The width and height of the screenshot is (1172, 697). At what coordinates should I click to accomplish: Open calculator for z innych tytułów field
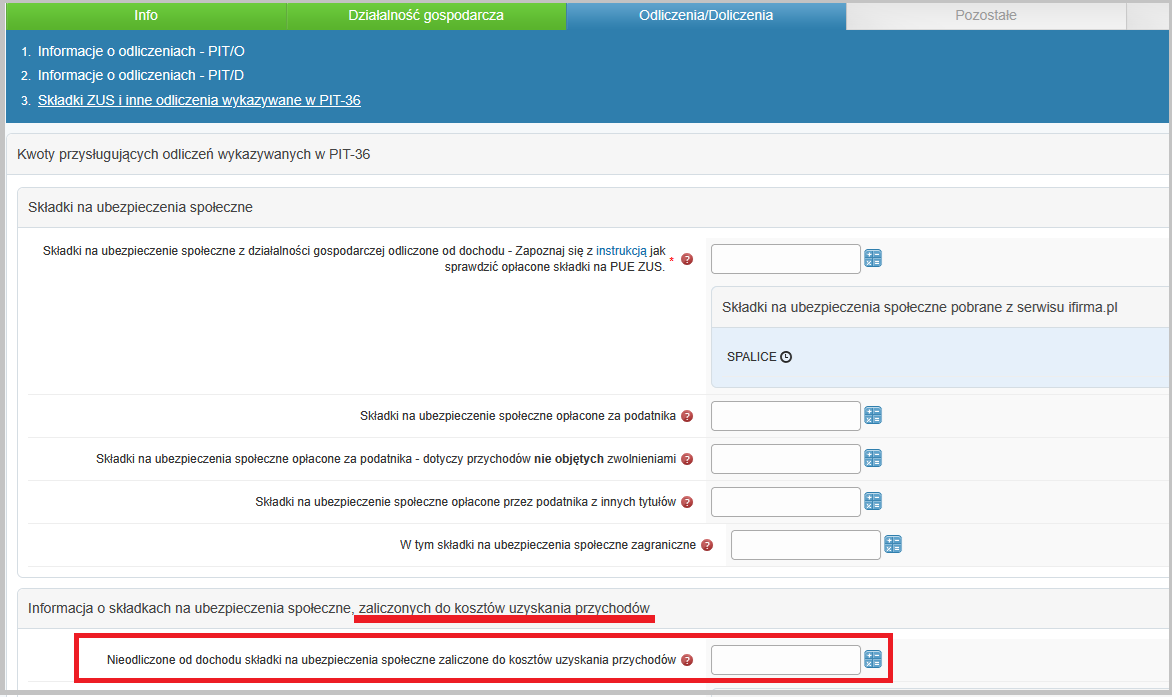(x=873, y=502)
